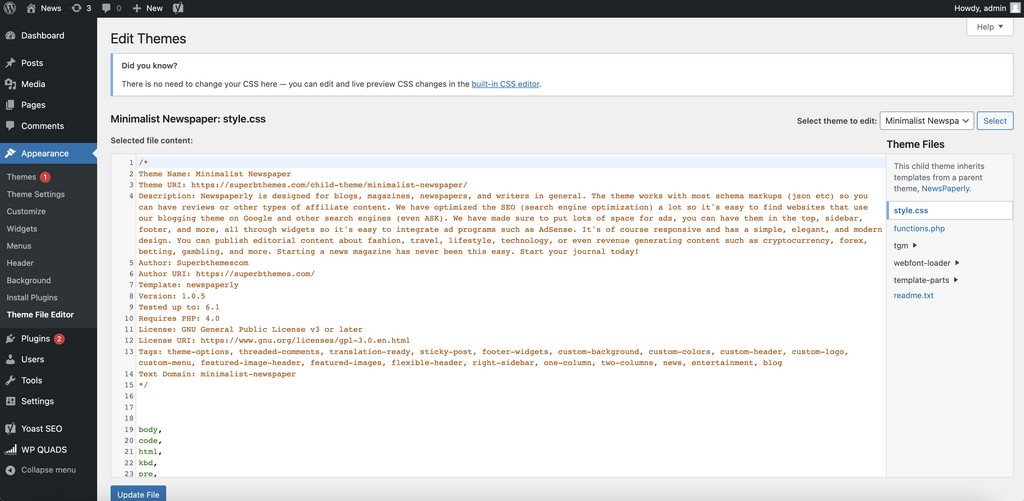The width and height of the screenshot is (1024, 501).
Task: Collapse the admin sidebar menu
Action: (48, 470)
